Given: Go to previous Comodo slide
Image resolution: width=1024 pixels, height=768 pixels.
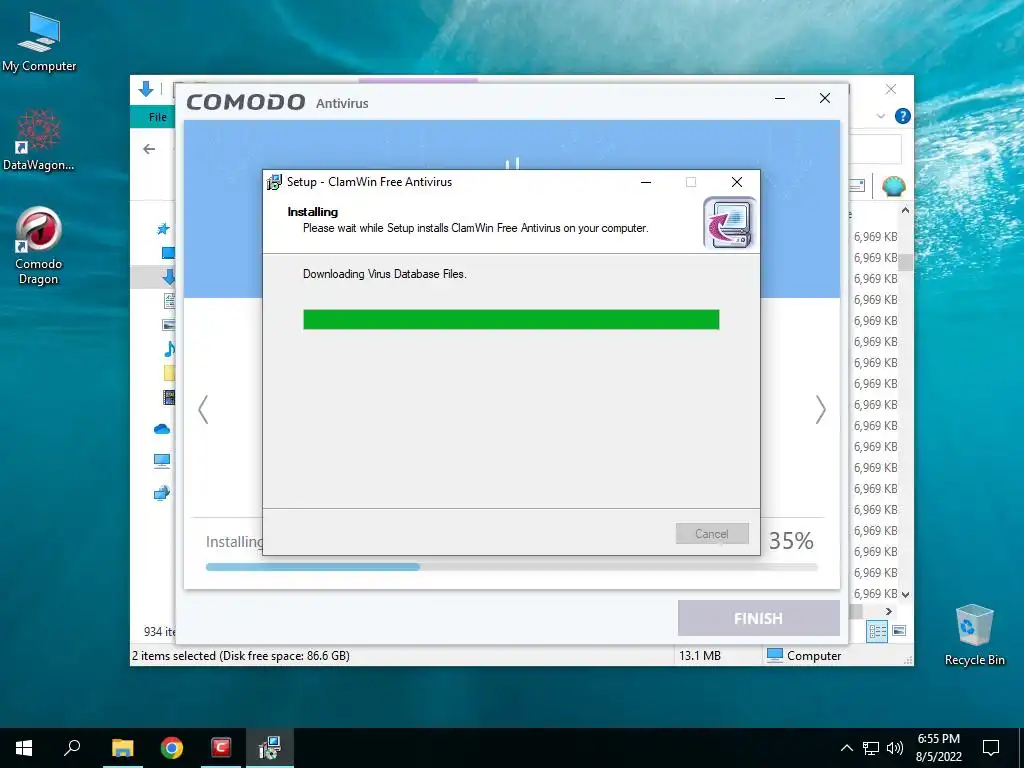Looking at the screenshot, I should click(204, 409).
